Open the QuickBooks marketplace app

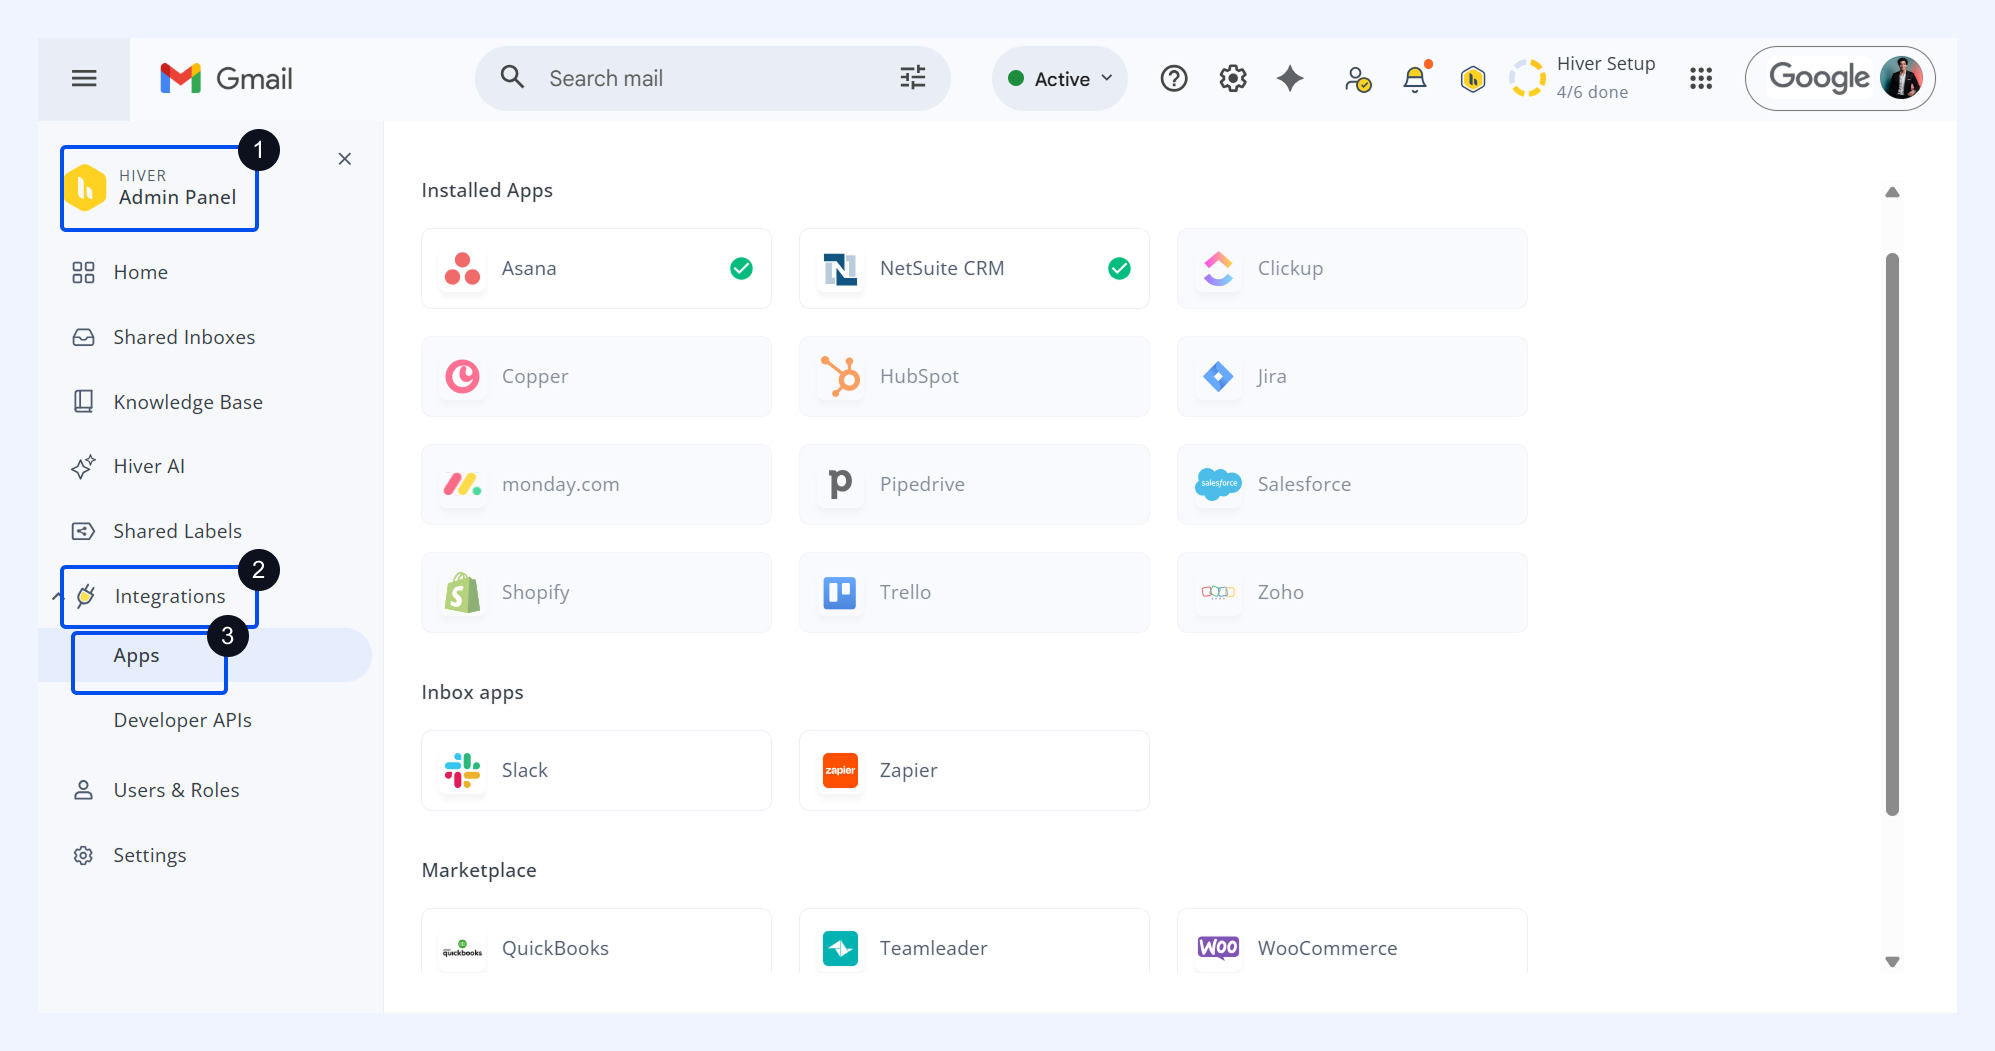tap(596, 941)
